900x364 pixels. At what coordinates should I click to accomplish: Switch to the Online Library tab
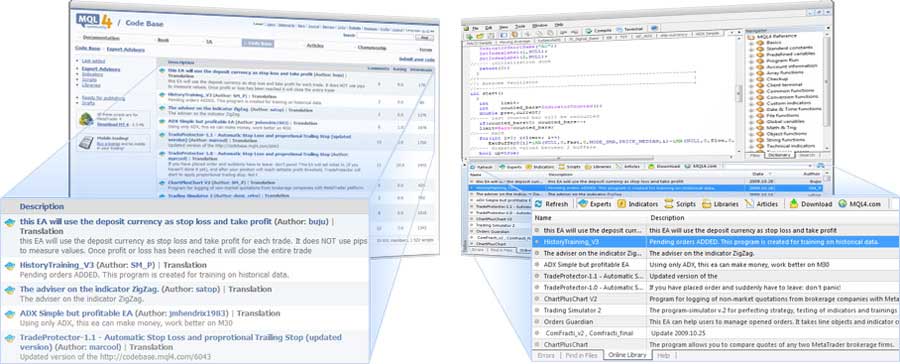pos(627,355)
